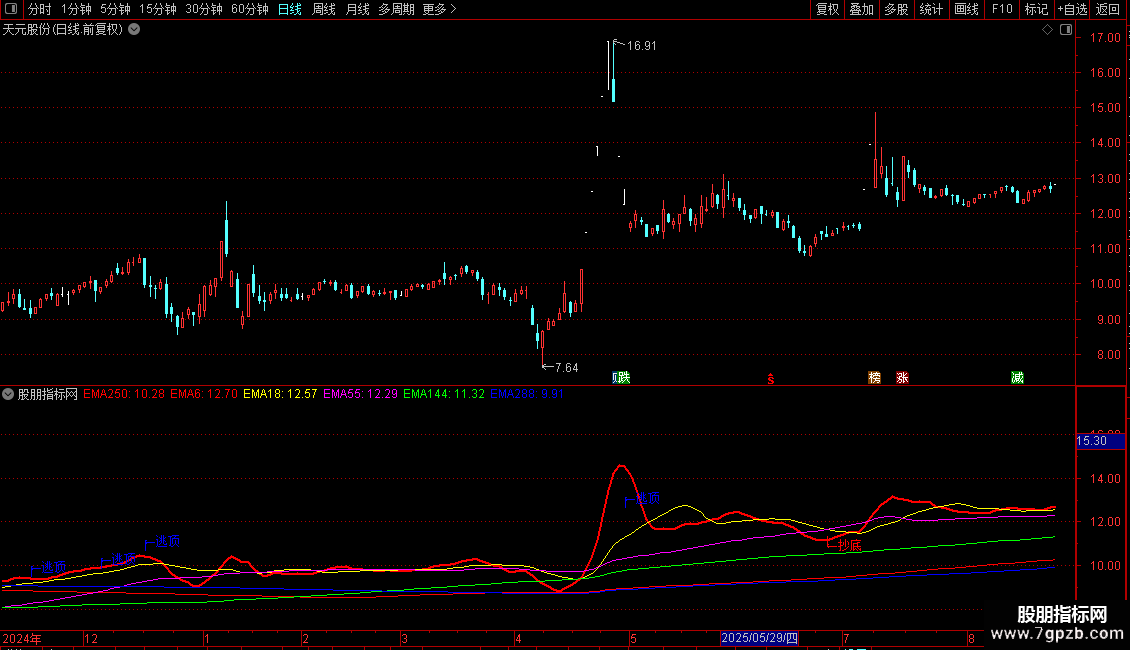
Task: Expand the 更多 periods menu
Action: tap(439, 9)
